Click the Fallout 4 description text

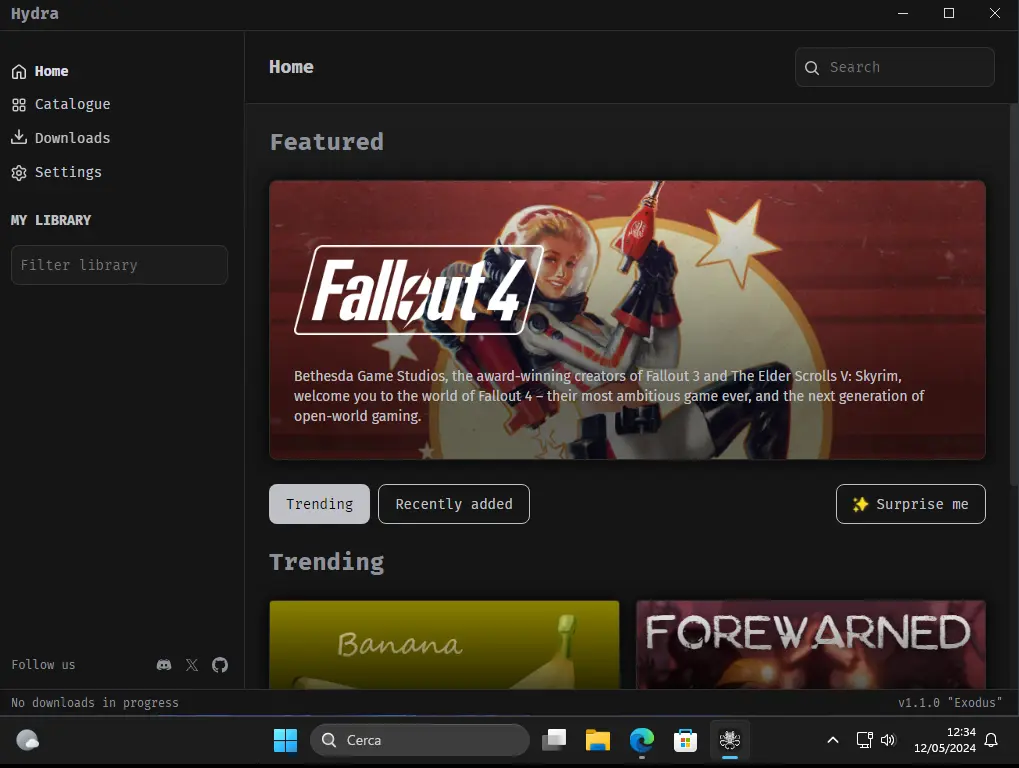(609, 396)
